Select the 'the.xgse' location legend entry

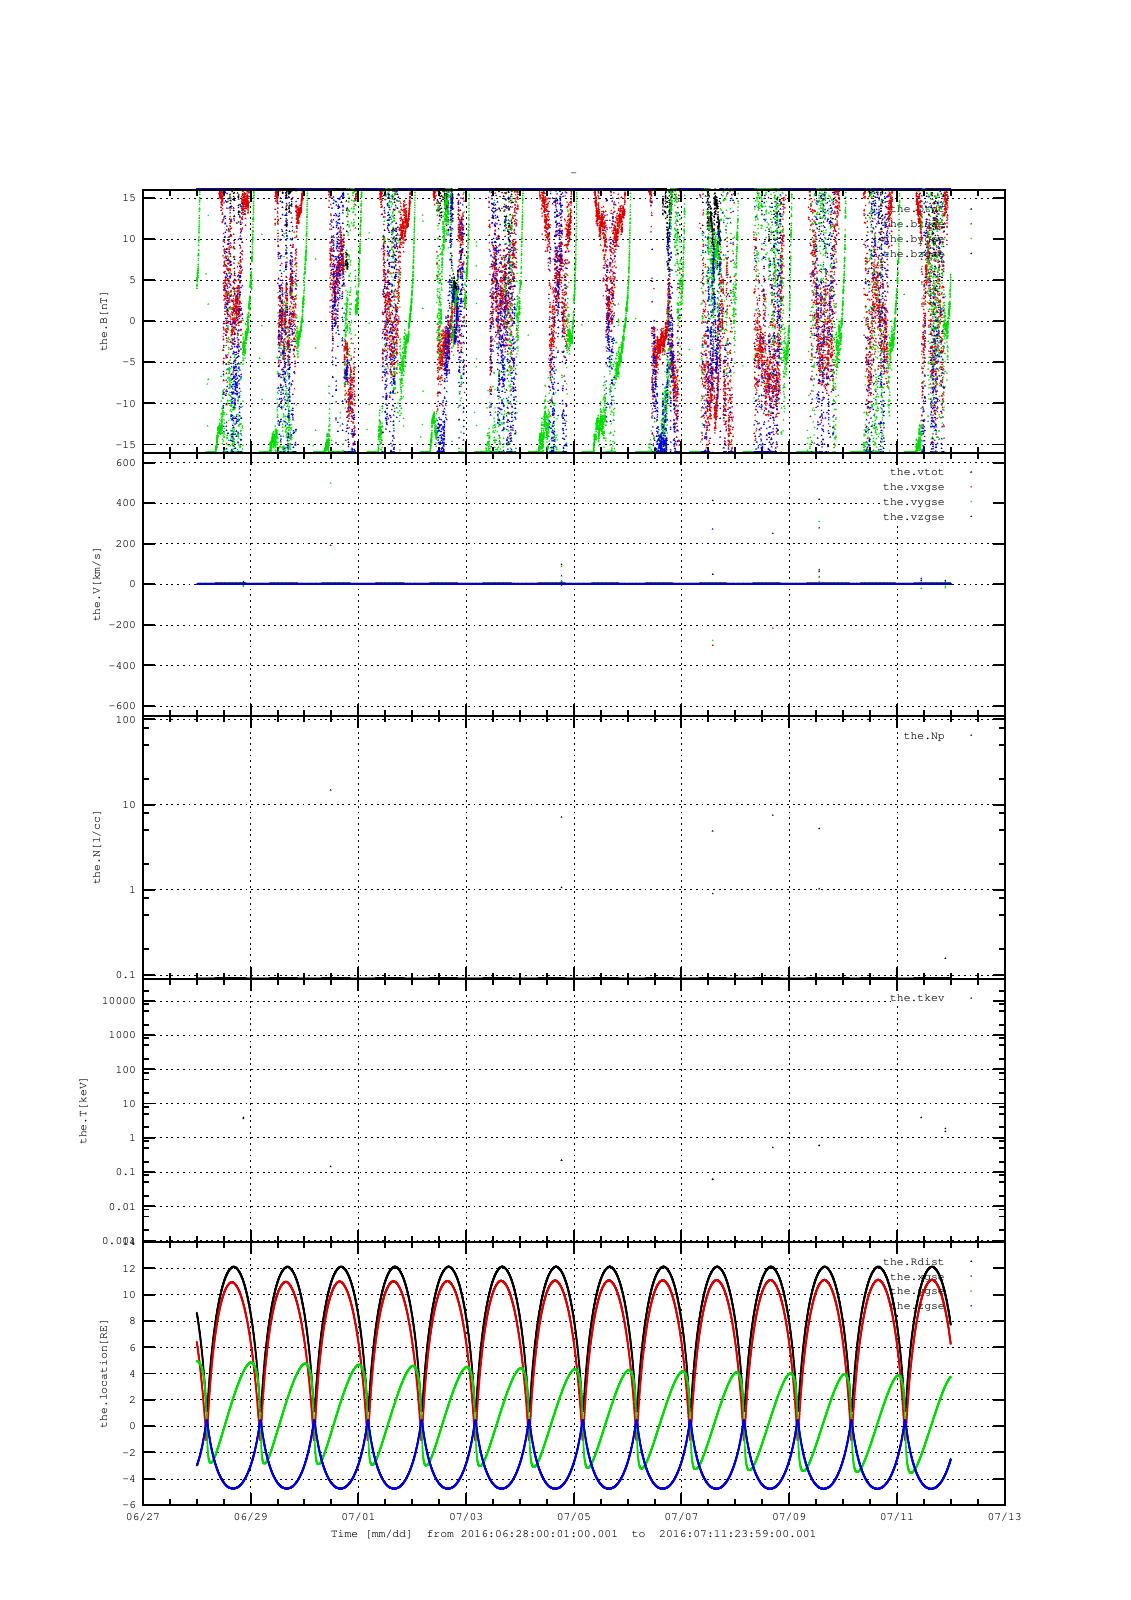tap(916, 1277)
